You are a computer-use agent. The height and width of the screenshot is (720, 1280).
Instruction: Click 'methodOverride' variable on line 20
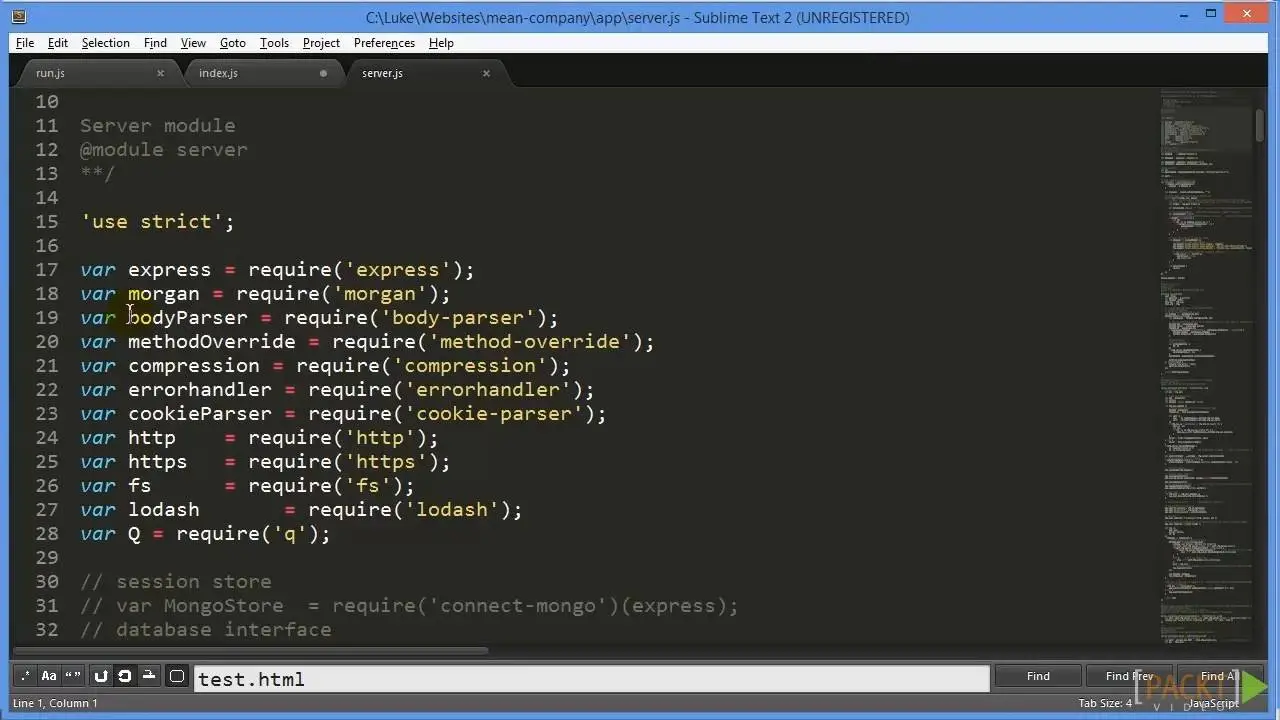[212, 341]
